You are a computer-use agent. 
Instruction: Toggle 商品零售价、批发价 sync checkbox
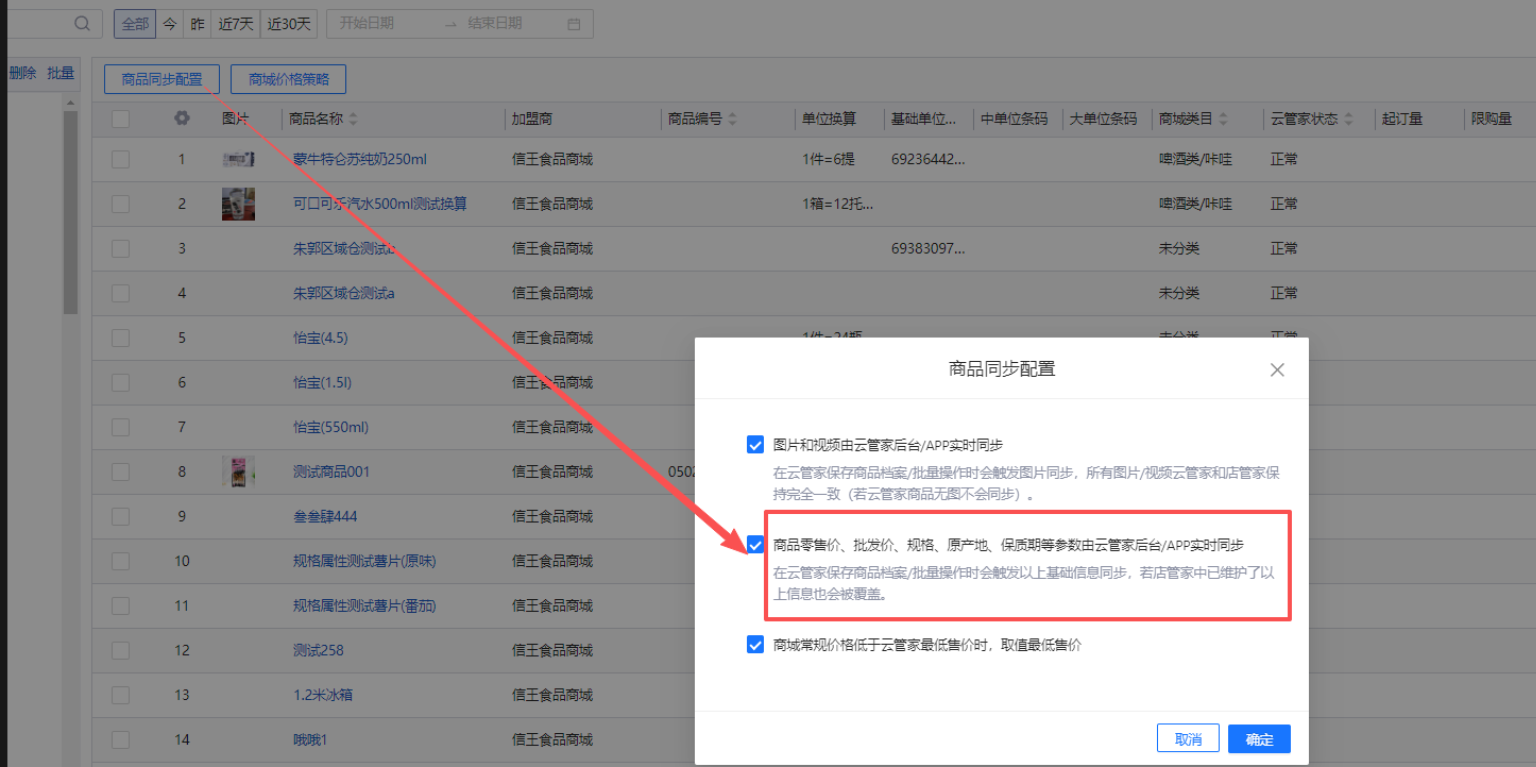point(755,545)
